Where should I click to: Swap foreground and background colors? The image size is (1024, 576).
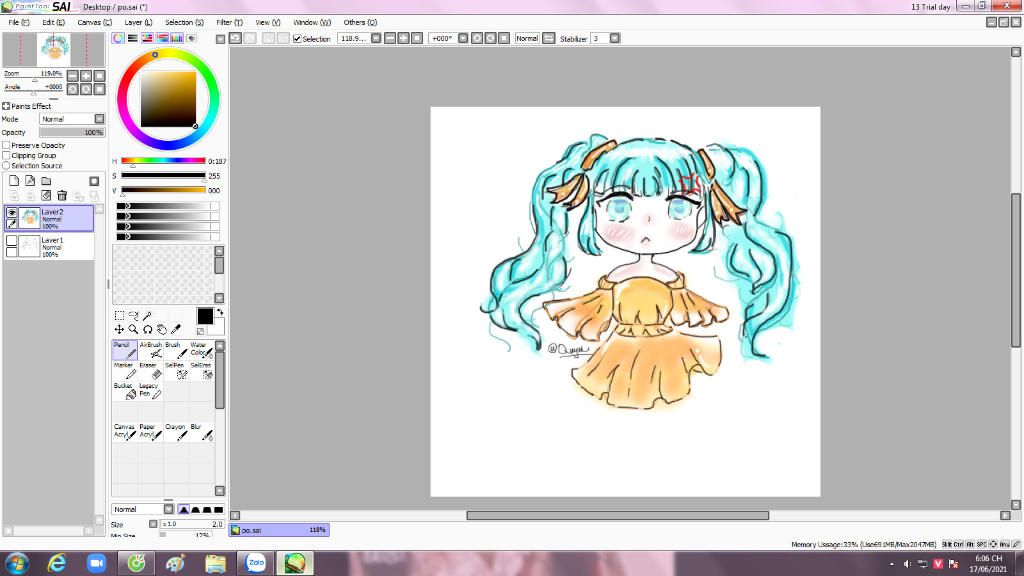pos(220,312)
